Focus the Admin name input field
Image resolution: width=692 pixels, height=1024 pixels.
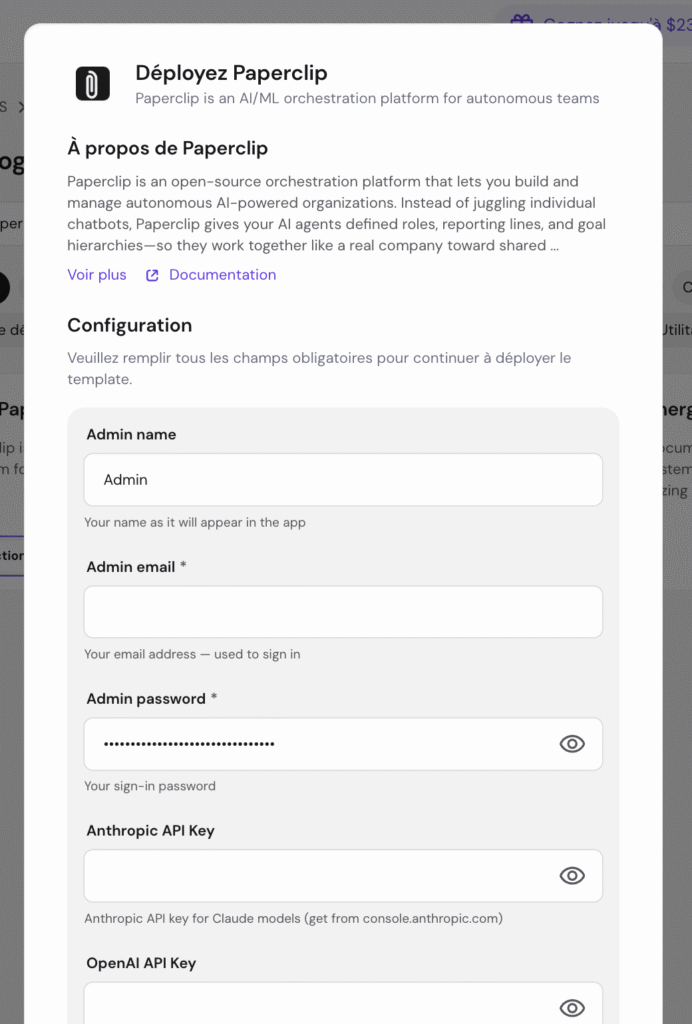[x=343, y=480]
